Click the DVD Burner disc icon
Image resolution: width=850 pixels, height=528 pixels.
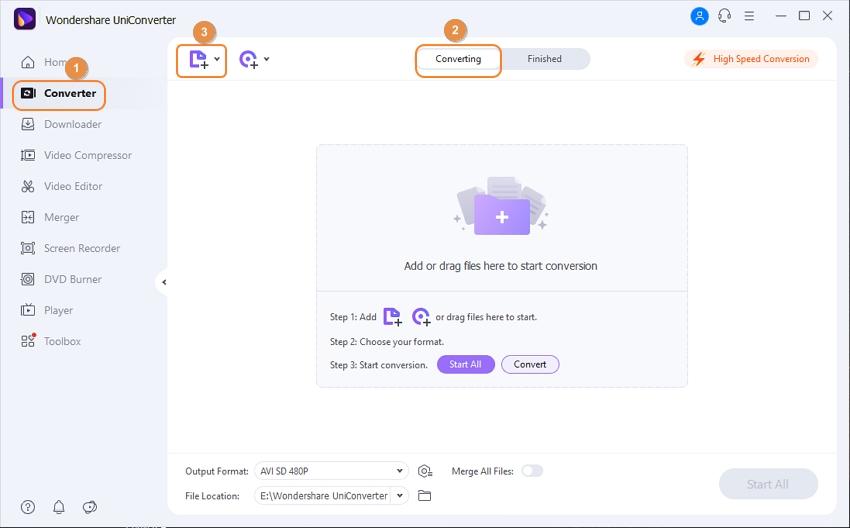pyautogui.click(x=28, y=279)
